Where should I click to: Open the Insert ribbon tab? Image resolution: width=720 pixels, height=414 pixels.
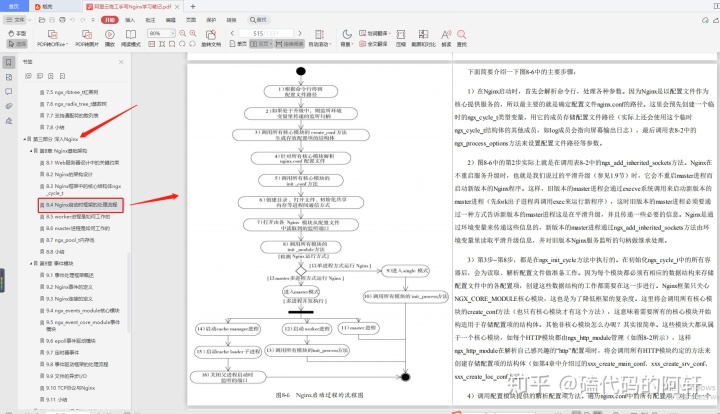[x=130, y=20]
